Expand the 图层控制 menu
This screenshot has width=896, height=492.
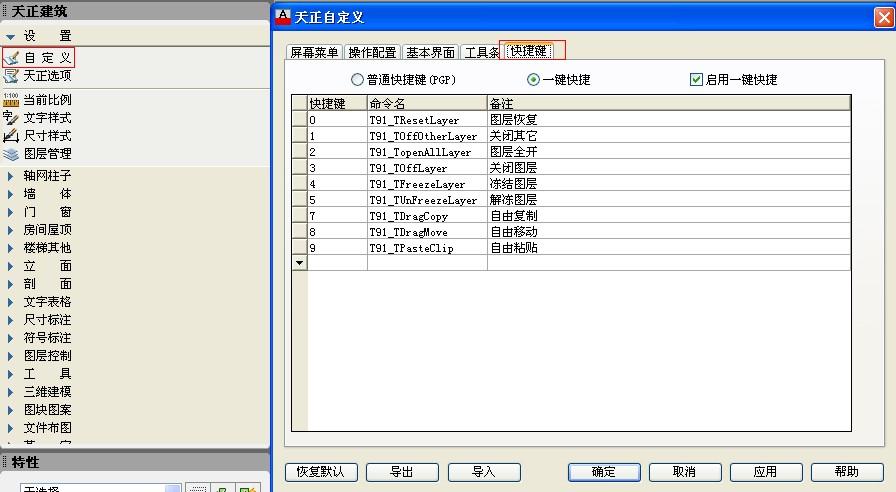[x=10, y=356]
